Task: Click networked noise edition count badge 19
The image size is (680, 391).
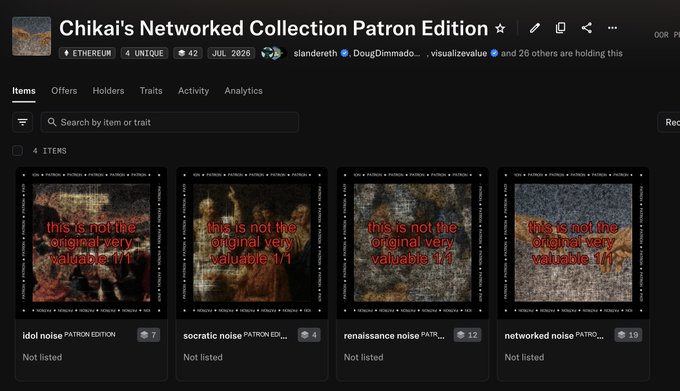Action: click(x=628, y=335)
